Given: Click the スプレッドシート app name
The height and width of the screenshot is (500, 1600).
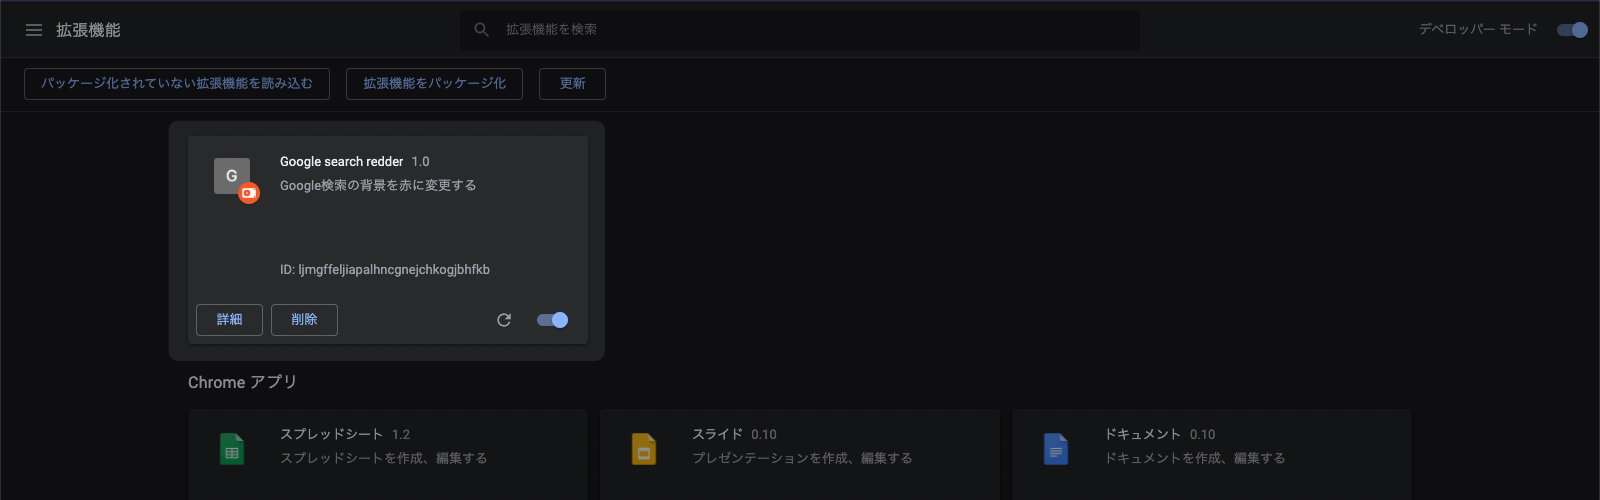Looking at the screenshot, I should coord(331,434).
